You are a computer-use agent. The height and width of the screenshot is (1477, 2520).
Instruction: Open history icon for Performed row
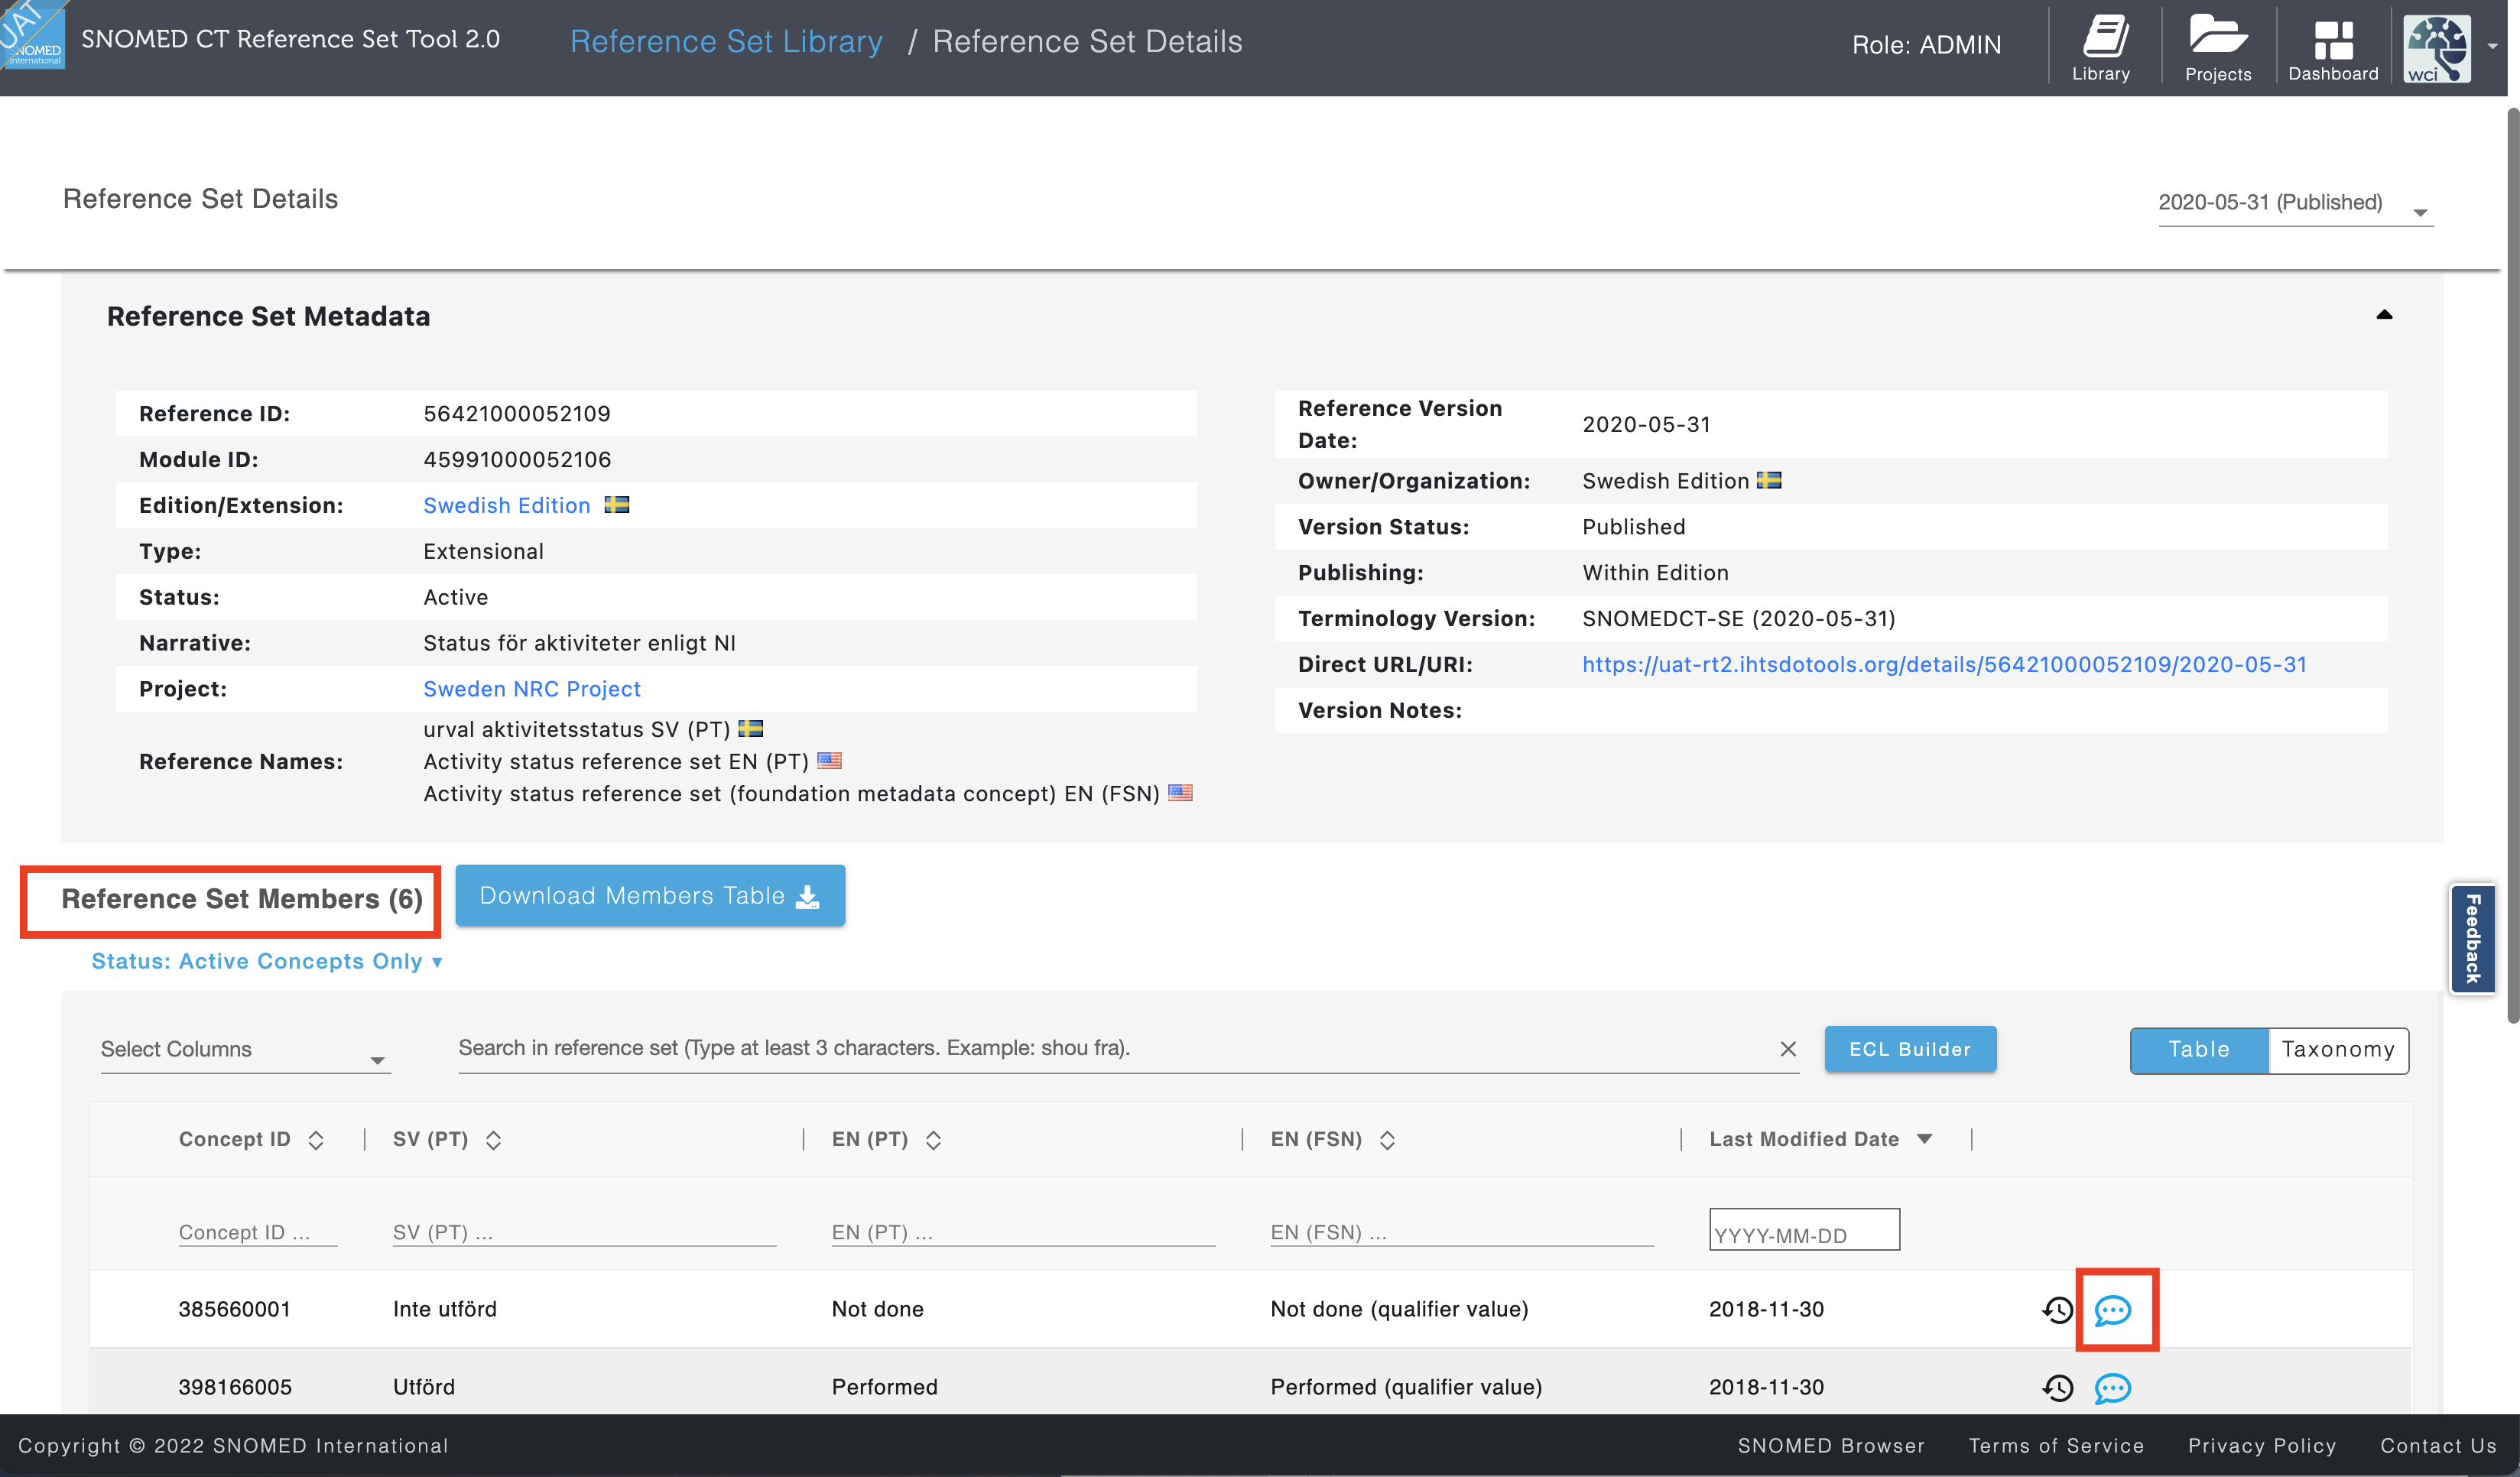pyautogui.click(x=2057, y=1388)
